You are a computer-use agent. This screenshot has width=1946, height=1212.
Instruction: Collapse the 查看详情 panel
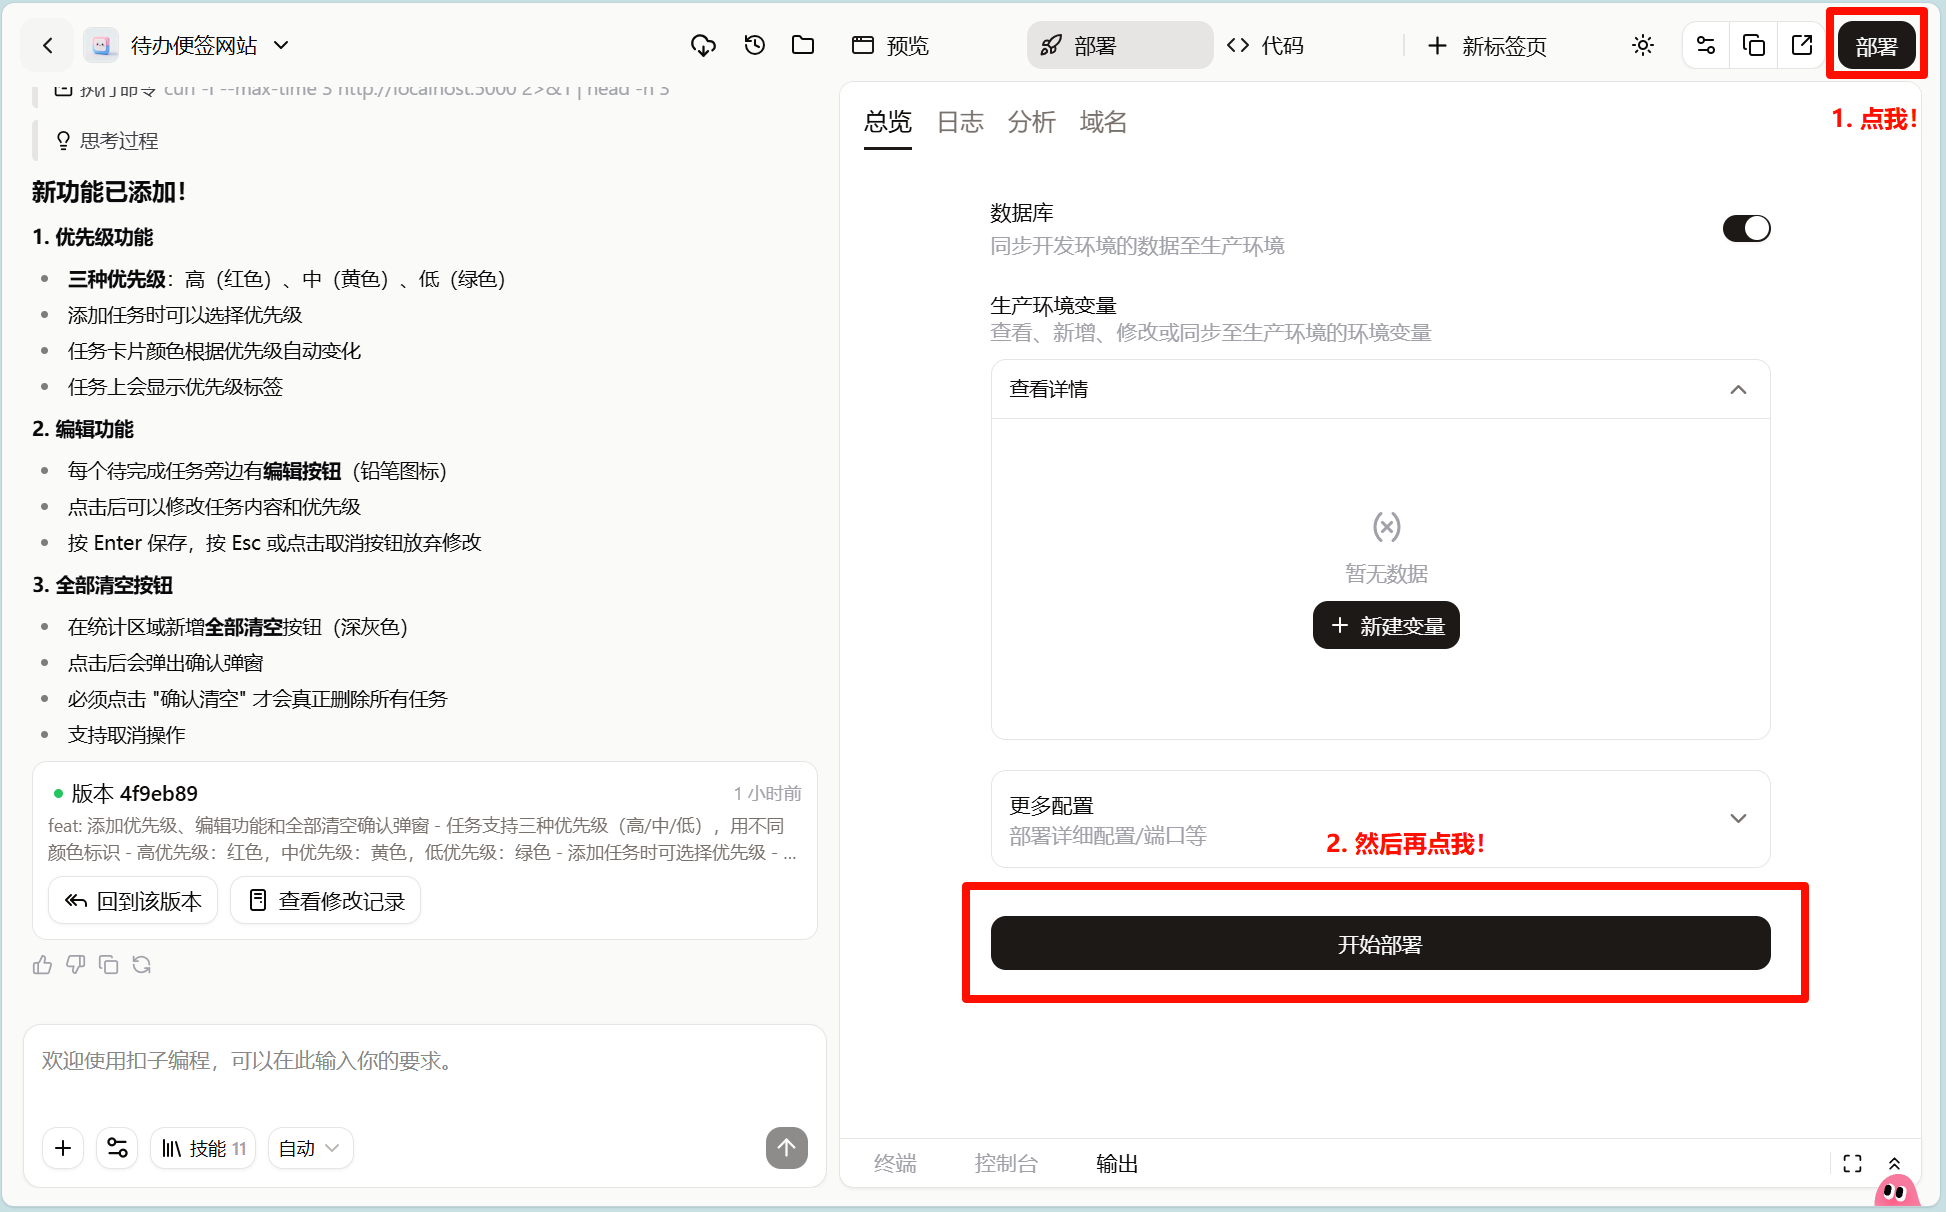click(x=1738, y=389)
